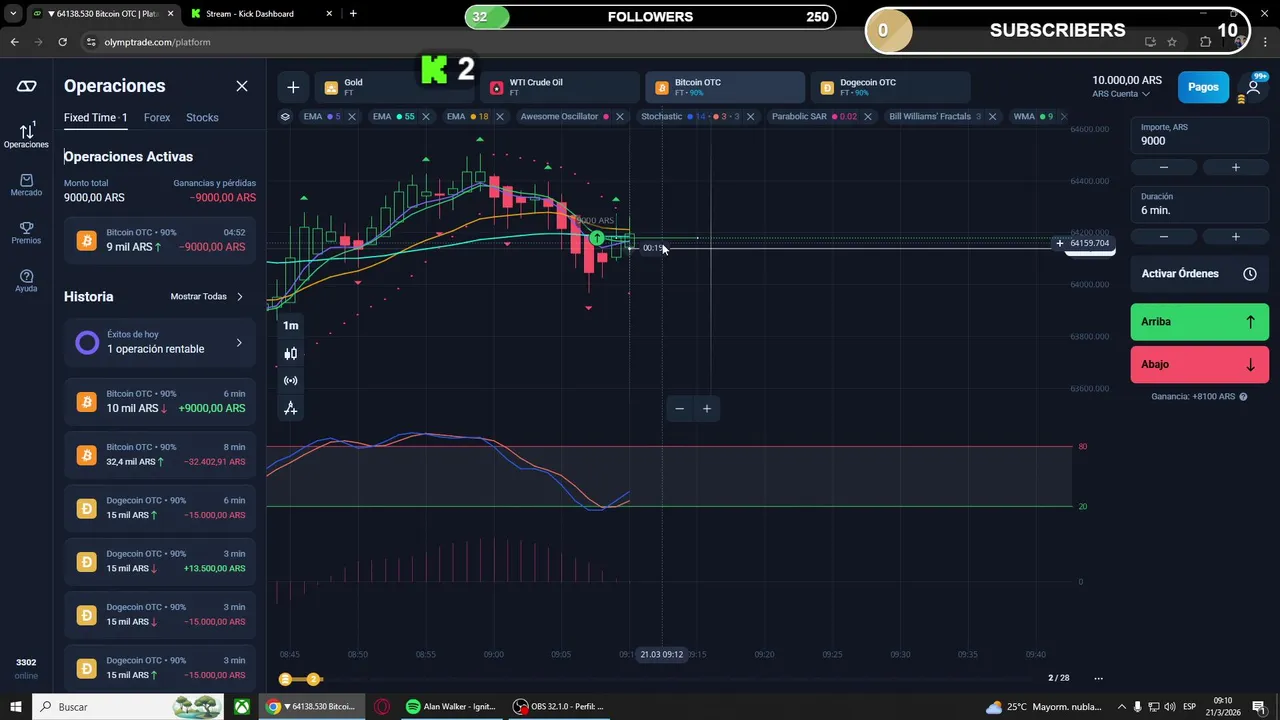Show hidden system tray icons
The width and height of the screenshot is (1280, 720).
[x=1122, y=707]
